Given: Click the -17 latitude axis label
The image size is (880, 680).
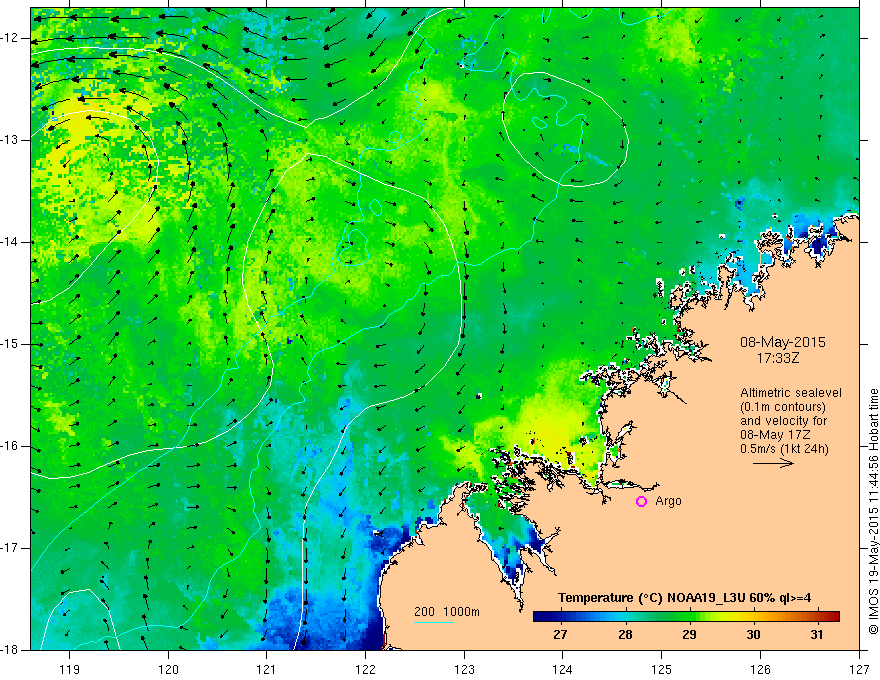Looking at the screenshot, I should [10, 548].
